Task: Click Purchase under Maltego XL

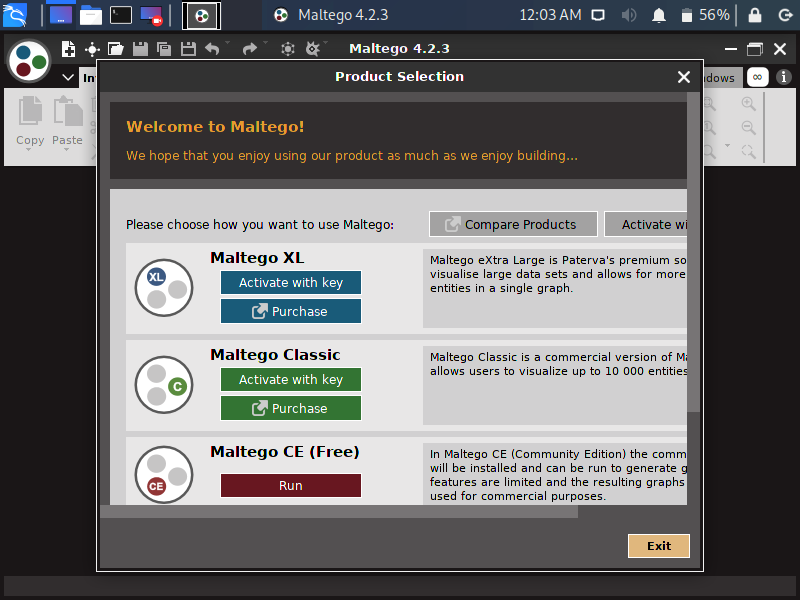Action: [291, 311]
